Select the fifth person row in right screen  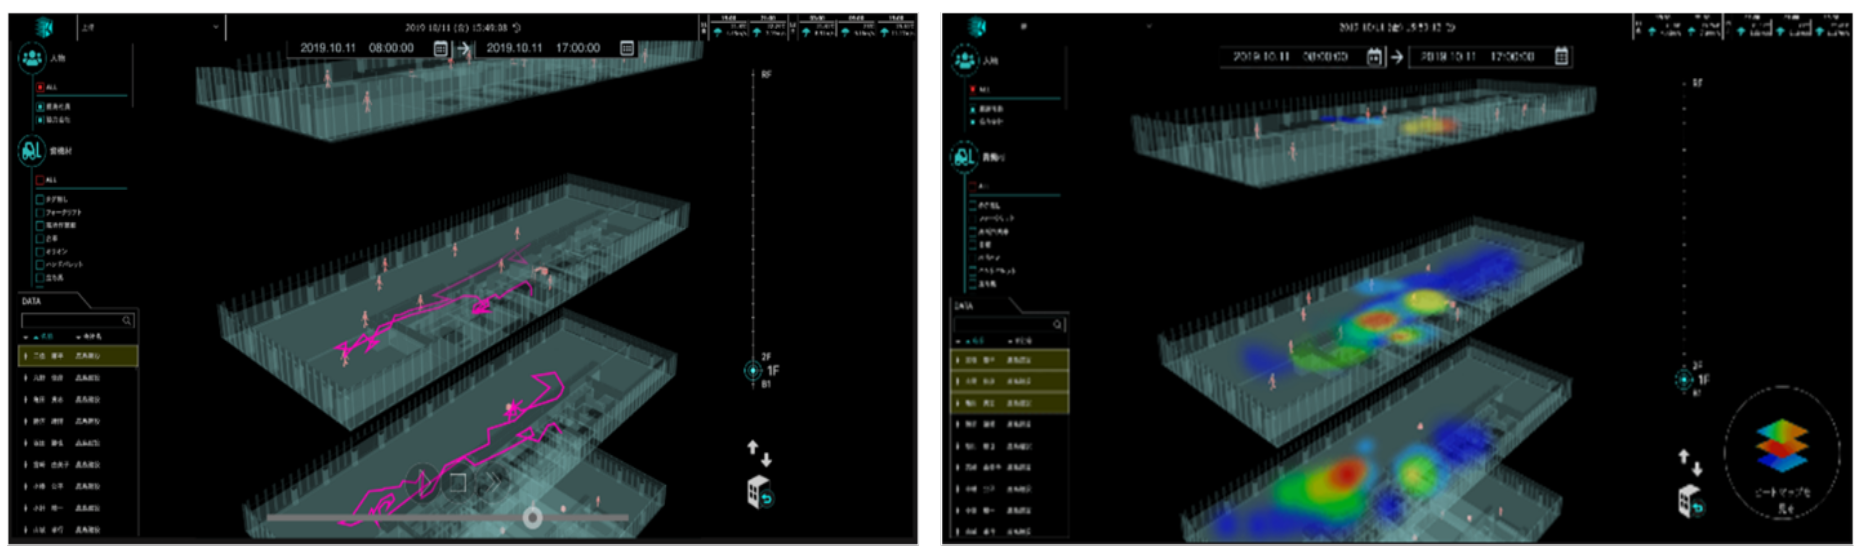pos(1009,446)
